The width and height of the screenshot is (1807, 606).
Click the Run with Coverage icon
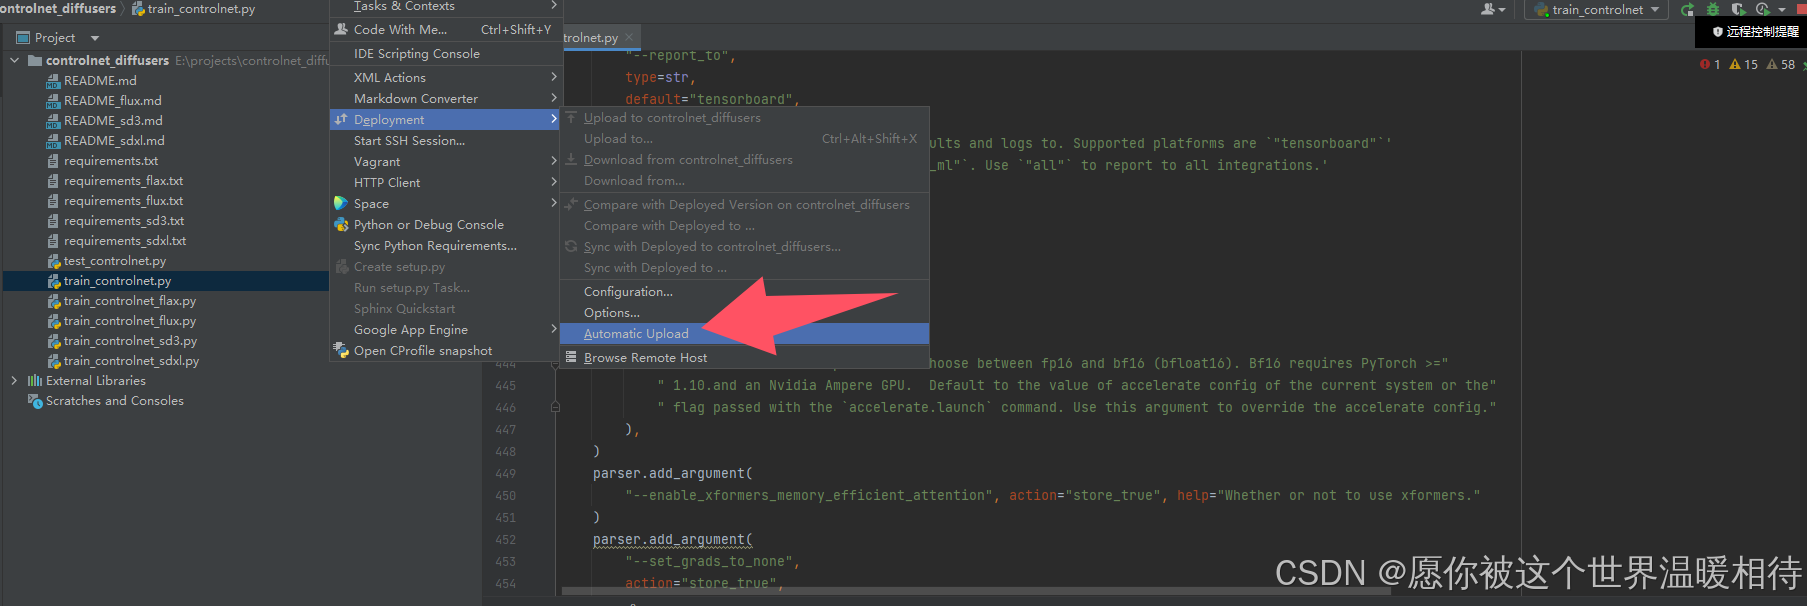[1738, 9]
